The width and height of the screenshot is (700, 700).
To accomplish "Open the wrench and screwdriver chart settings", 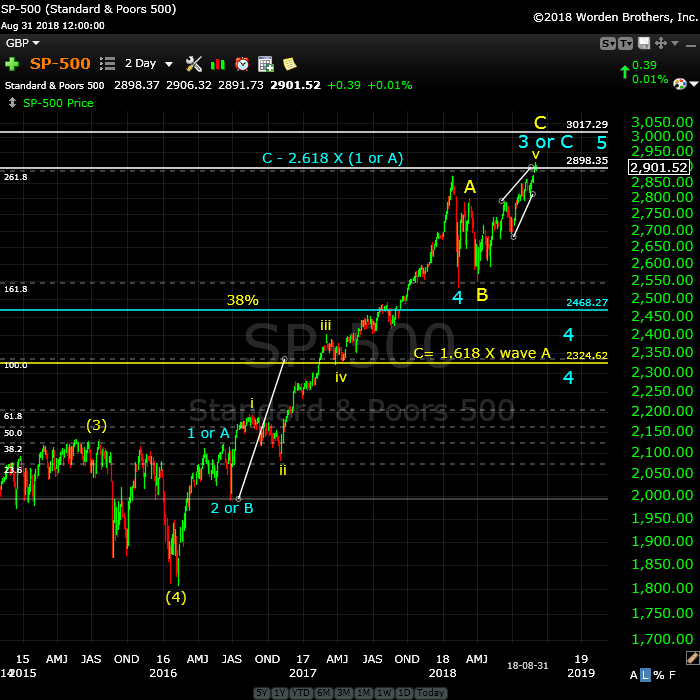I will click(194, 64).
